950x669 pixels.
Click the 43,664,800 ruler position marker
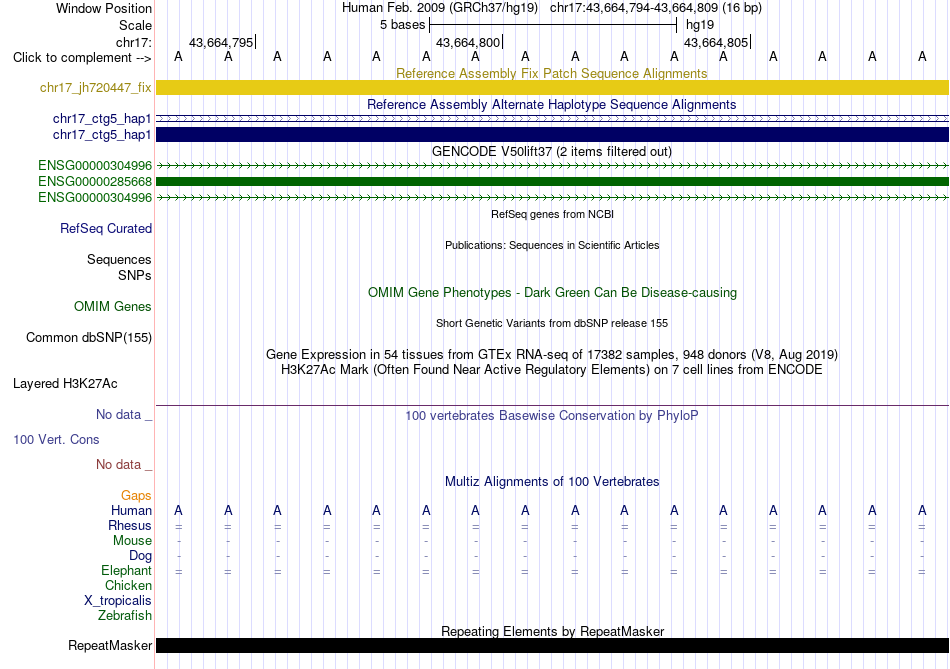click(x=469, y=42)
